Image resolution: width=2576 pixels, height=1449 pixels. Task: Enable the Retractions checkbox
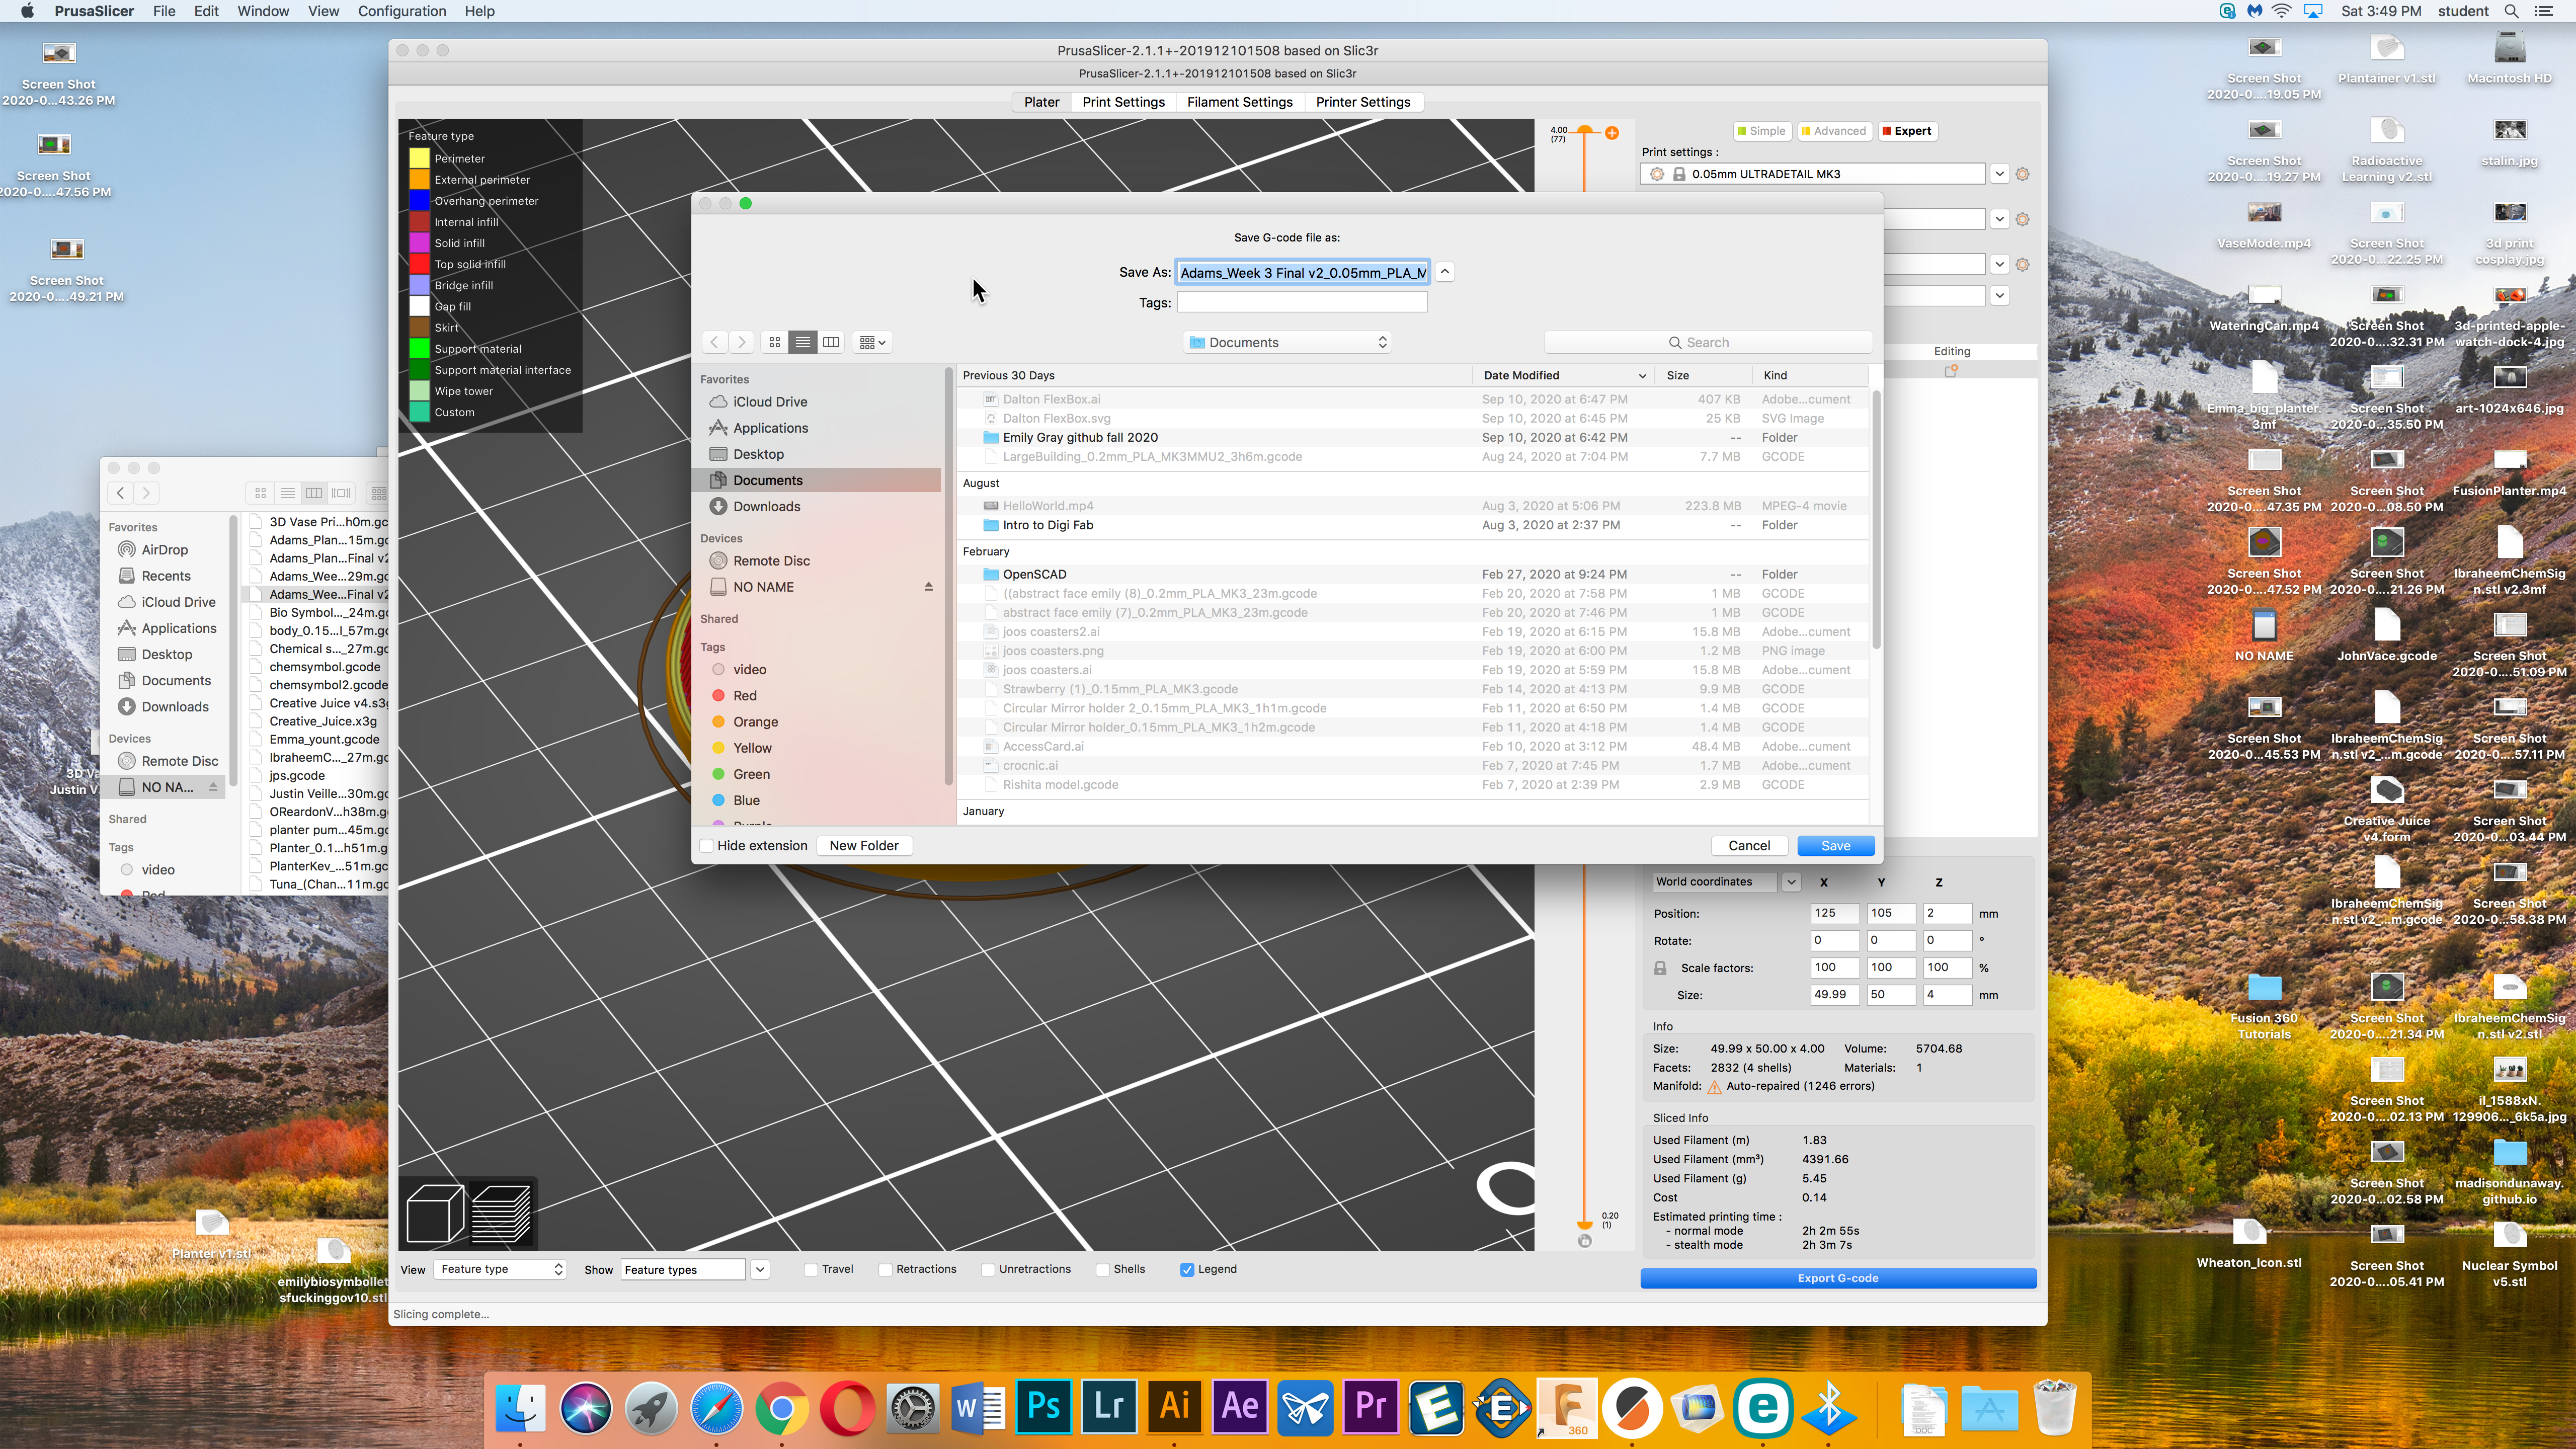click(x=885, y=1270)
